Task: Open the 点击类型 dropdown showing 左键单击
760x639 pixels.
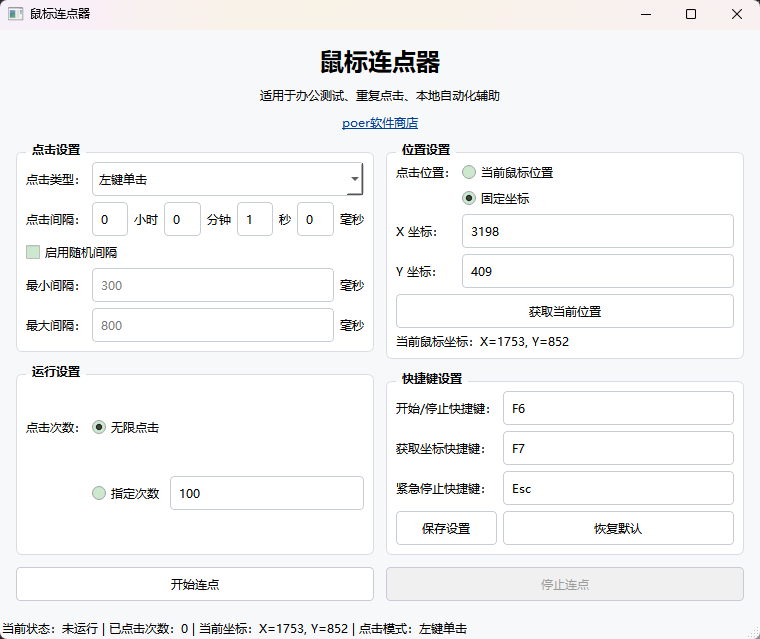Action: click(227, 179)
